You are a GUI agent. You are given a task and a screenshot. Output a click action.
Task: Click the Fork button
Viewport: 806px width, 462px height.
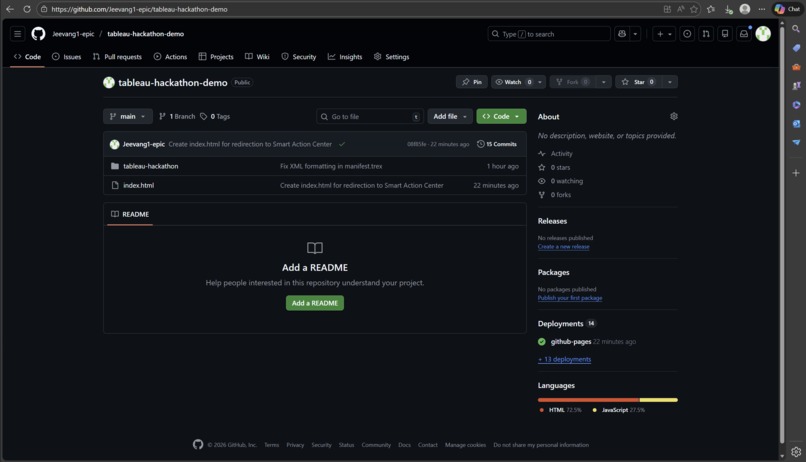(x=572, y=82)
